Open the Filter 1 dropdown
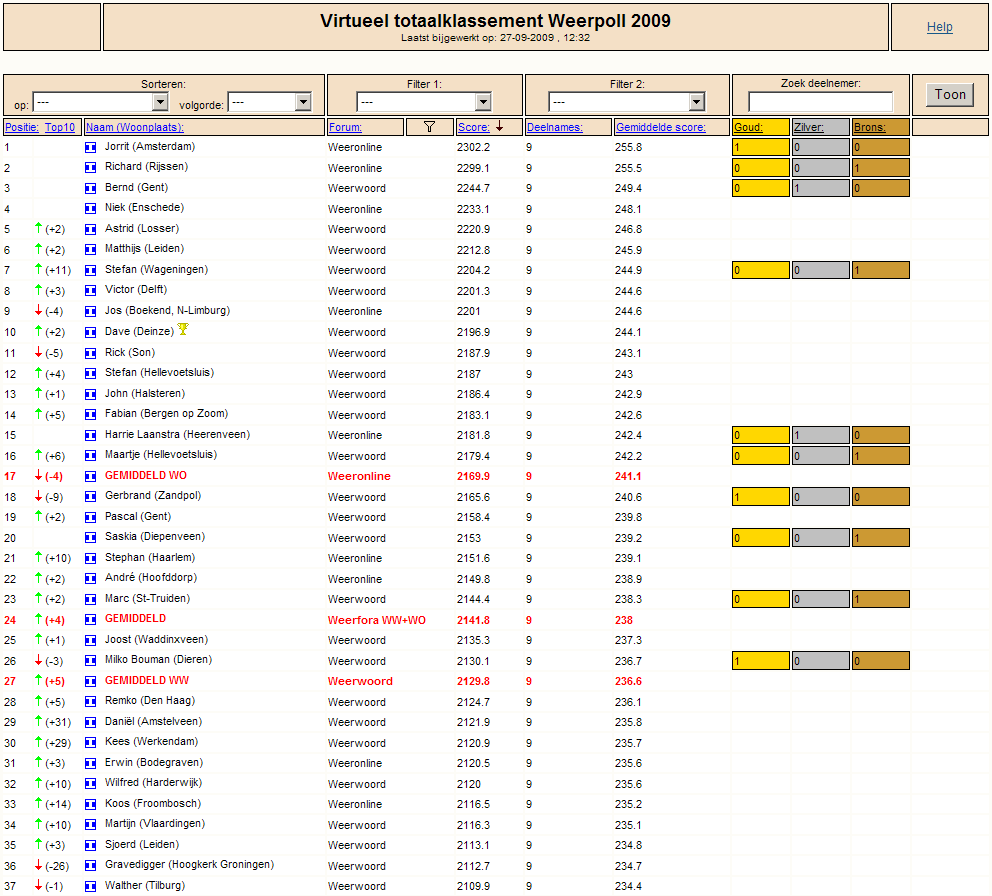Image resolution: width=992 pixels, height=896 pixels. pos(424,102)
